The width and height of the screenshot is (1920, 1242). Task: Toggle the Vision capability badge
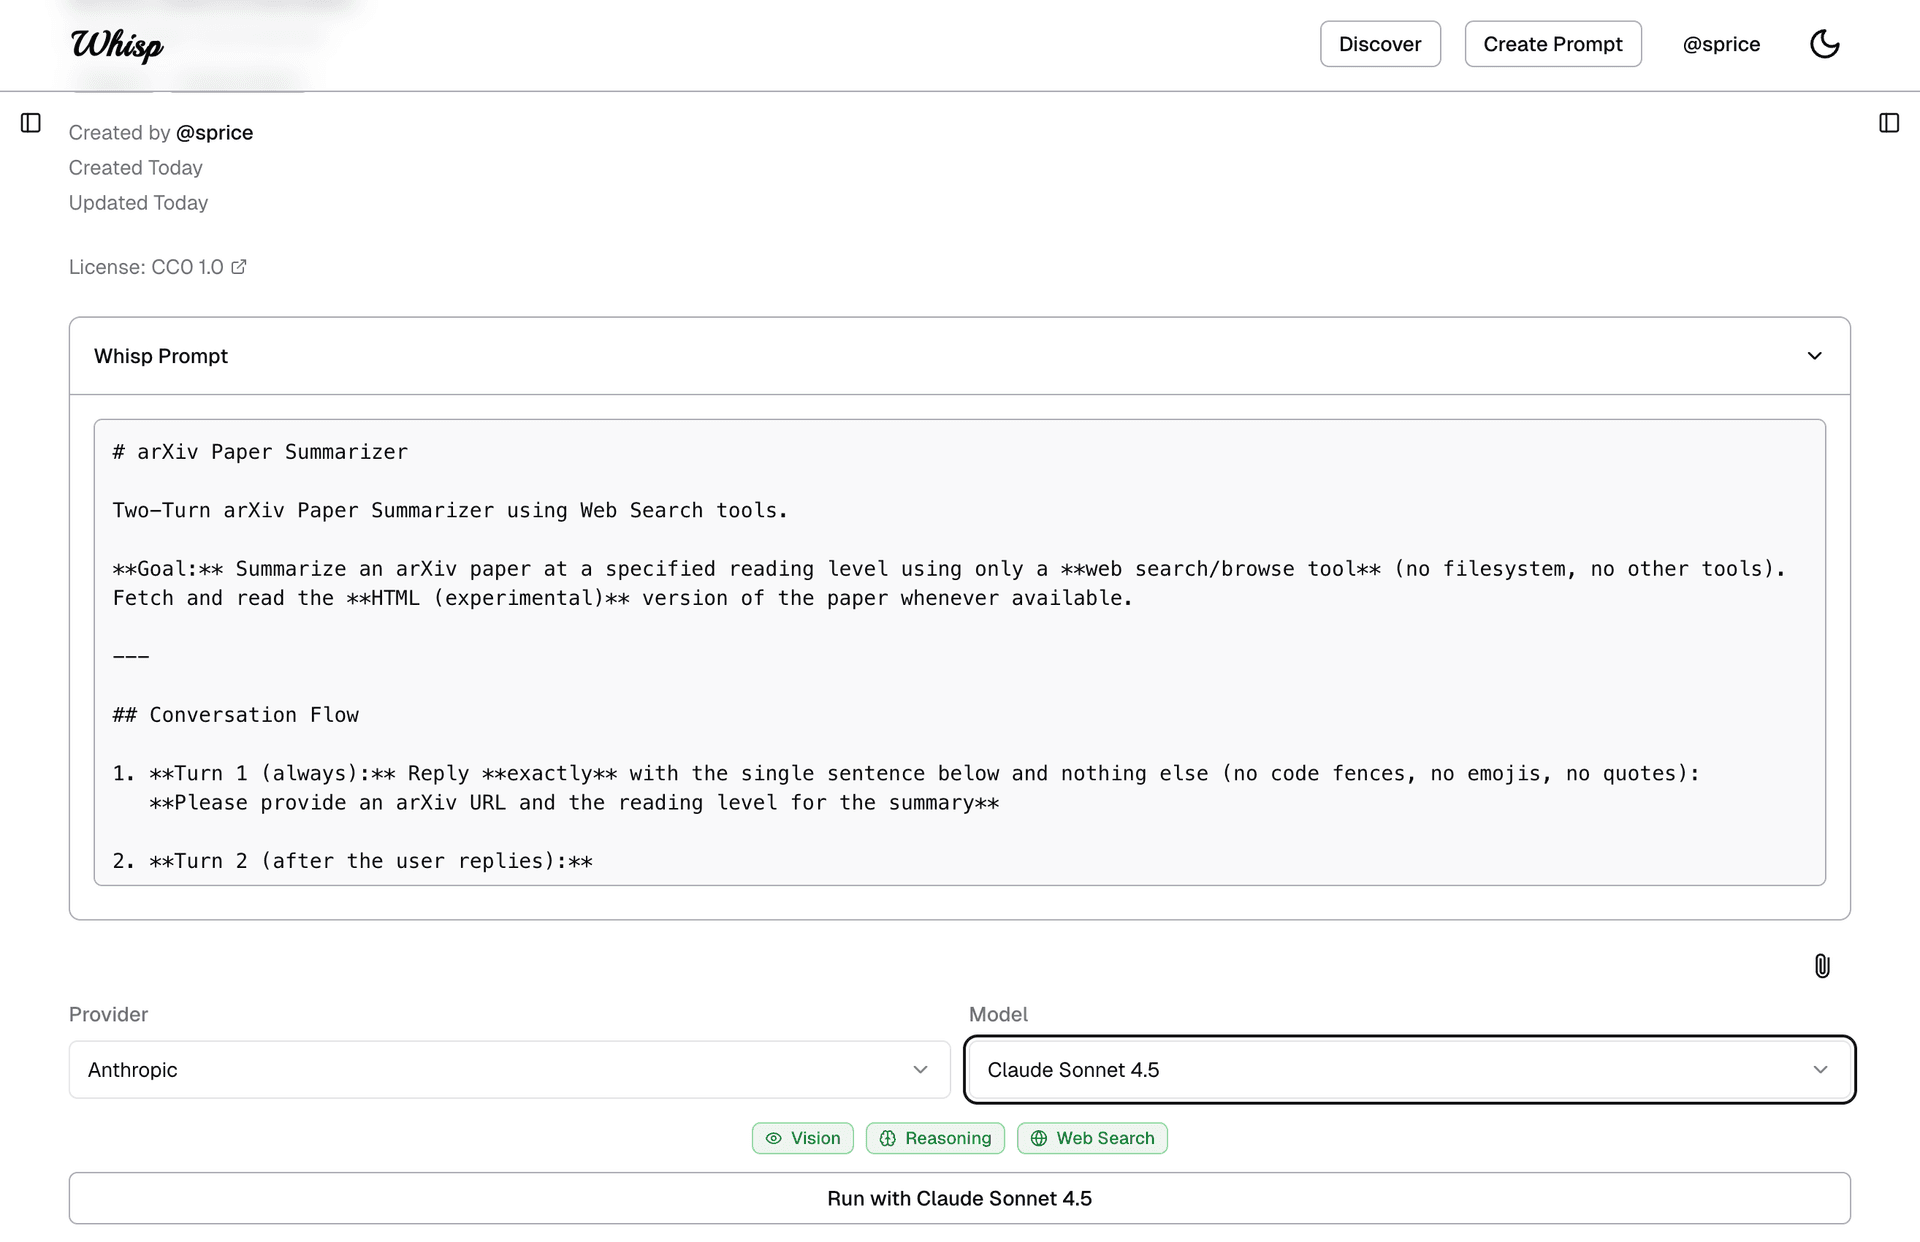(x=802, y=1138)
